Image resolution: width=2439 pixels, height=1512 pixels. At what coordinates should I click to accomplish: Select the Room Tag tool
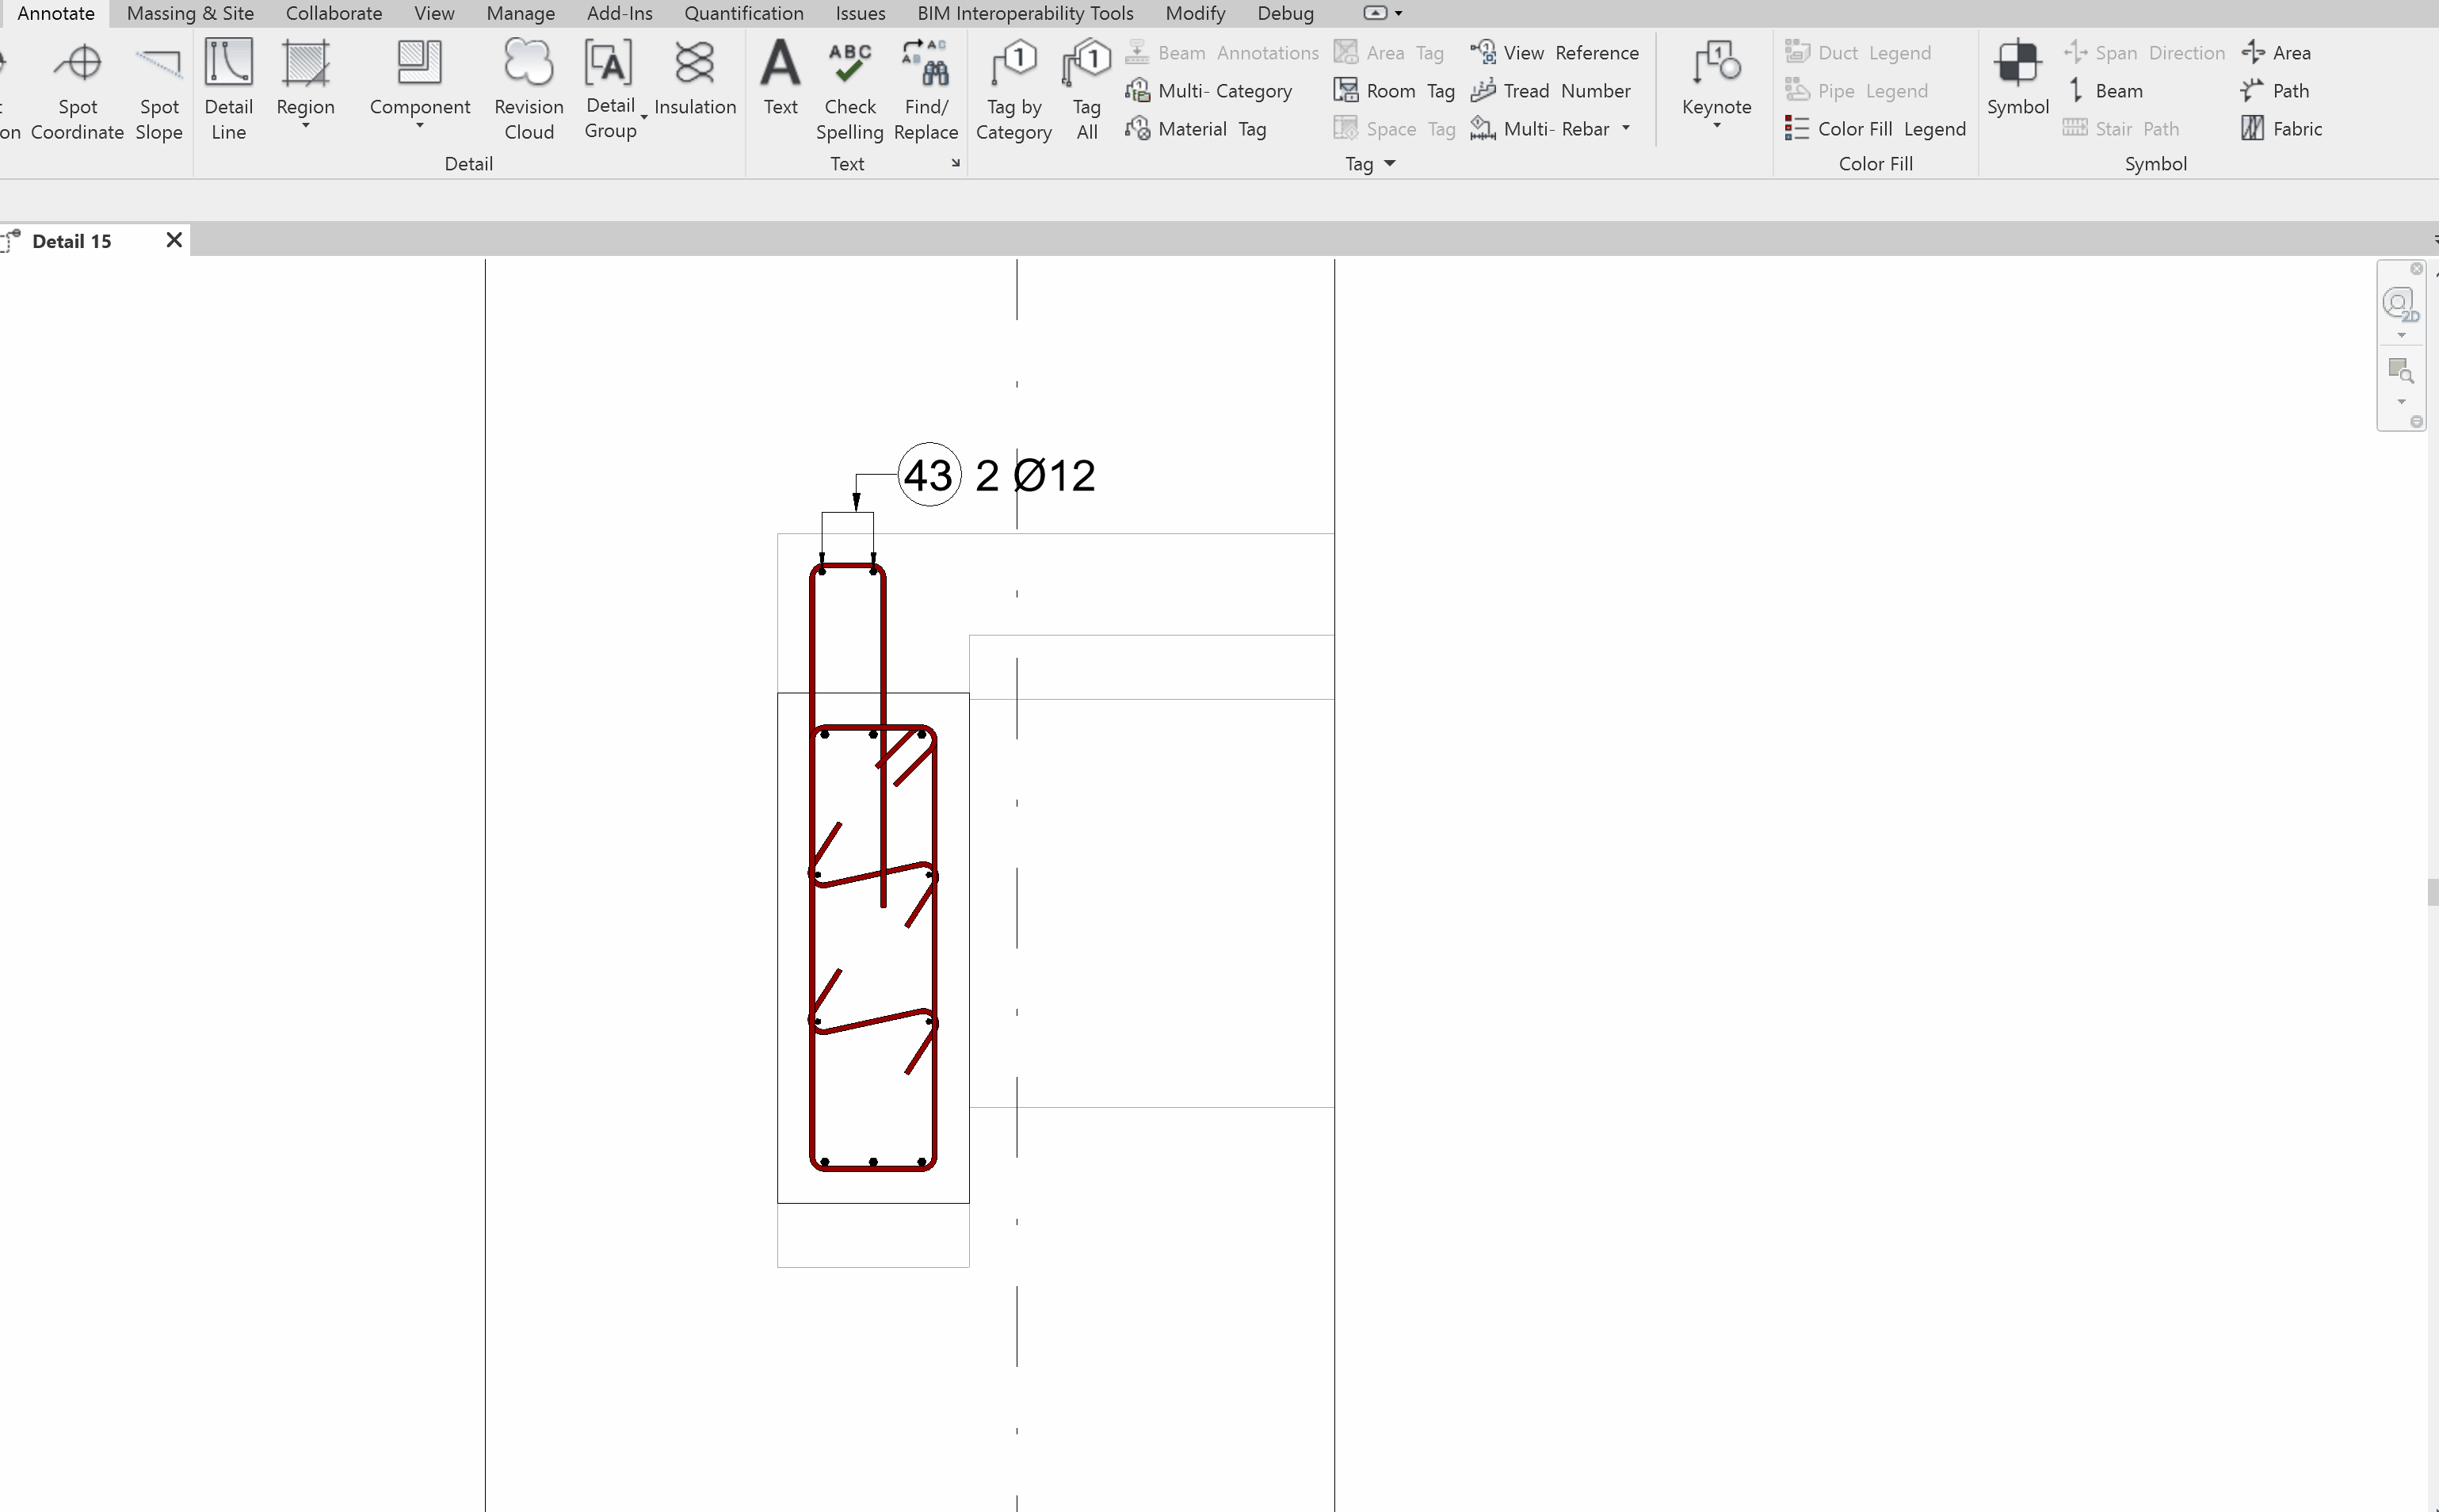pyautogui.click(x=1395, y=90)
